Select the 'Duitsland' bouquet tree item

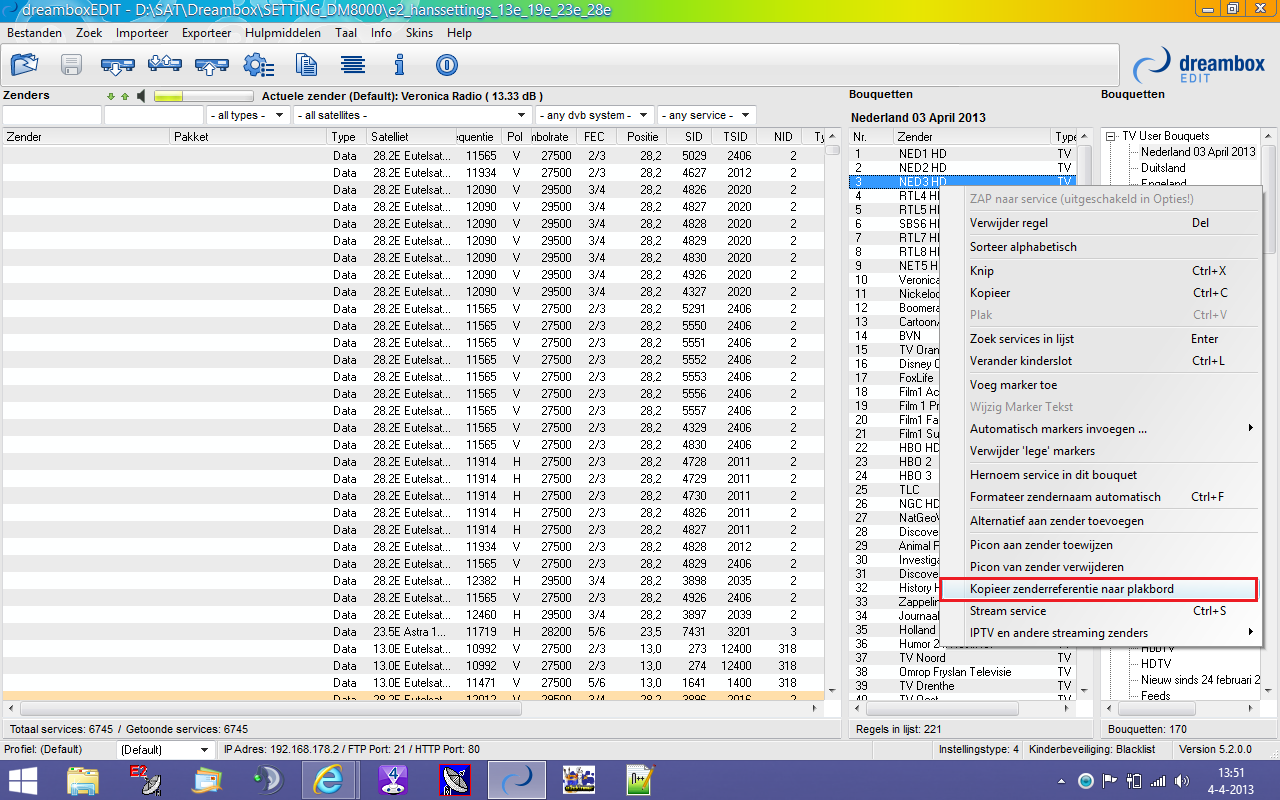point(1163,168)
